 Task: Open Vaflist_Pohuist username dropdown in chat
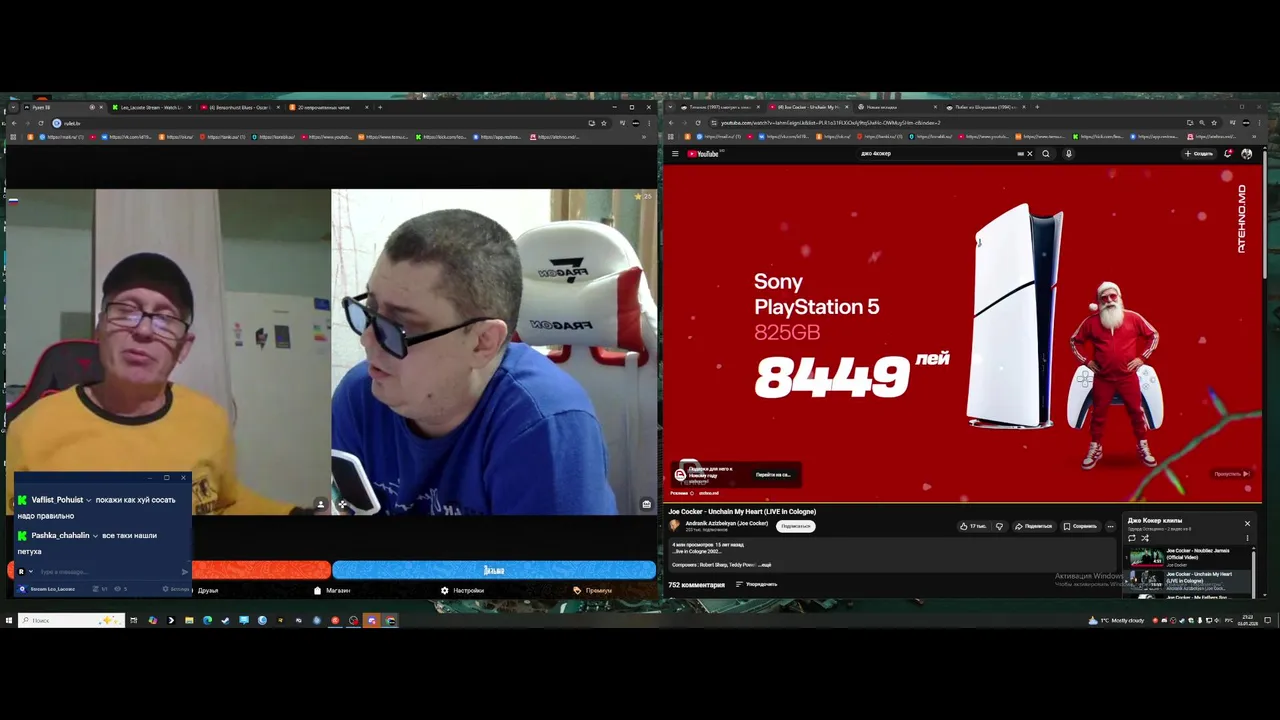click(89, 500)
